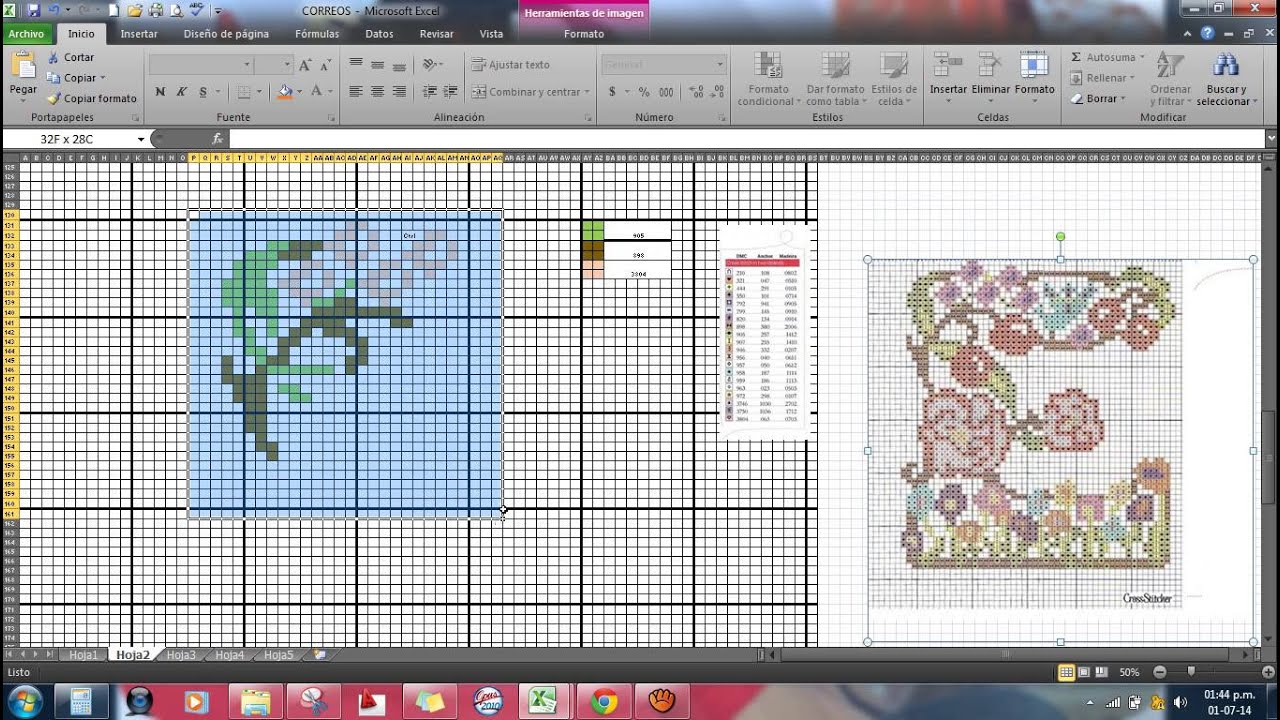Switch to the Datos tab

(379, 33)
